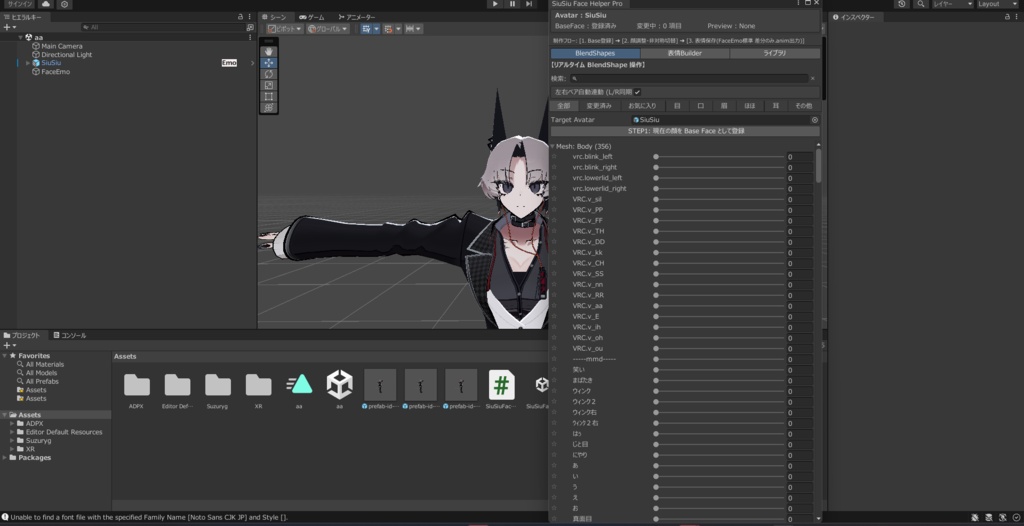This screenshot has height=526, width=1024.
Task: Select the BlendShapes tab
Action: [x=595, y=53]
